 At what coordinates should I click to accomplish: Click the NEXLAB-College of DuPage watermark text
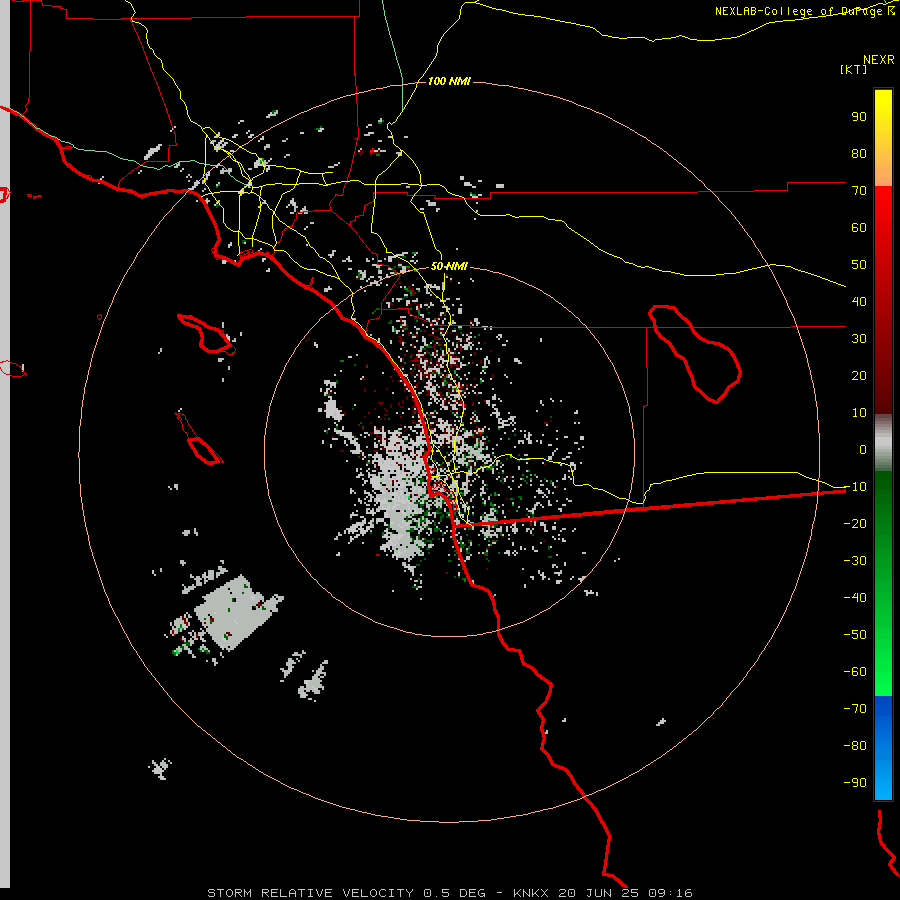804,11
